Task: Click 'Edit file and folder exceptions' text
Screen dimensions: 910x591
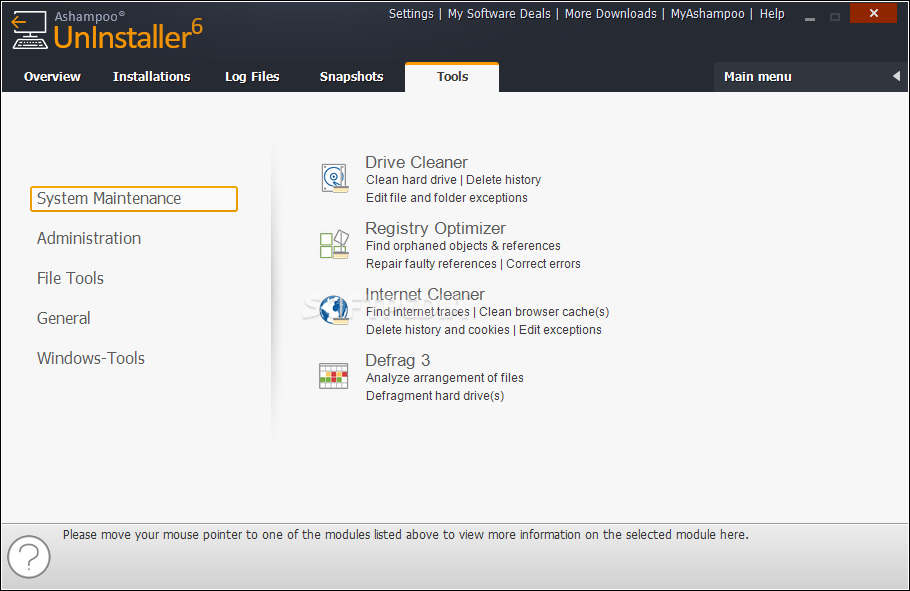Action: tap(447, 198)
